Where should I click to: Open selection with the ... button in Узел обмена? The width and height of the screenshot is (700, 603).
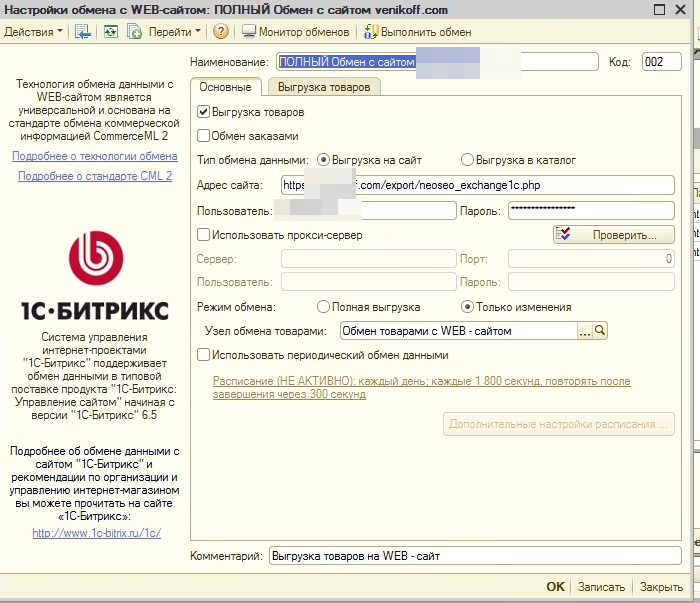[584, 331]
